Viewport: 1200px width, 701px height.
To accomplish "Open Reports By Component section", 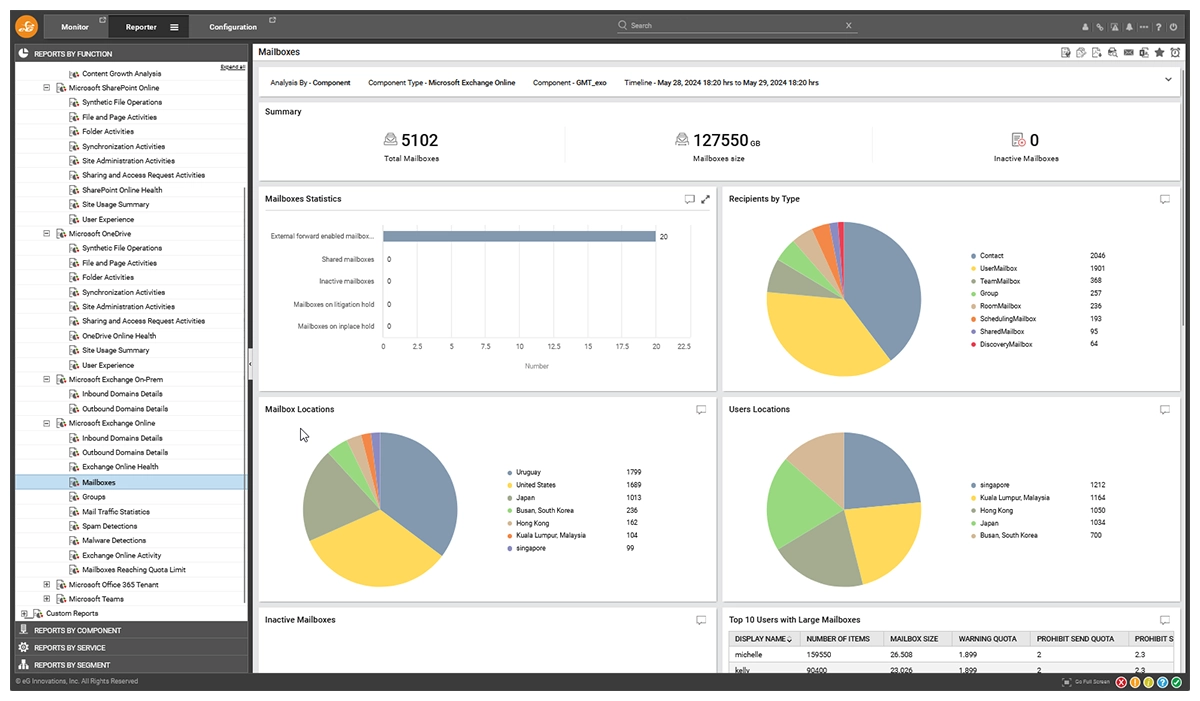I will click(131, 631).
